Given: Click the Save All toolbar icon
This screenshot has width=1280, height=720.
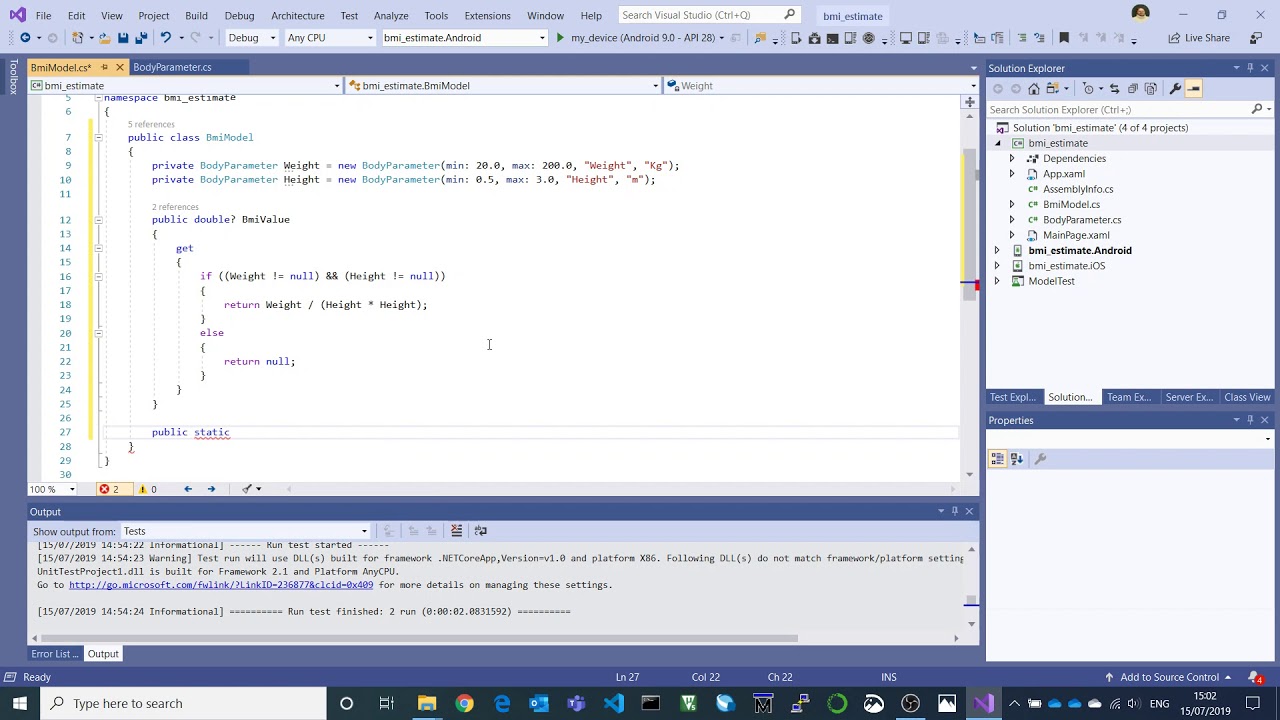Looking at the screenshot, I should (x=141, y=38).
